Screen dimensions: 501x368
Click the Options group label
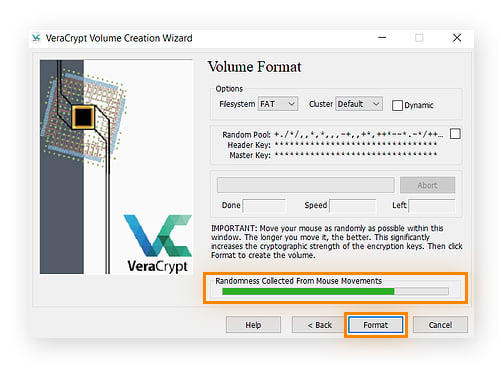[x=229, y=89]
